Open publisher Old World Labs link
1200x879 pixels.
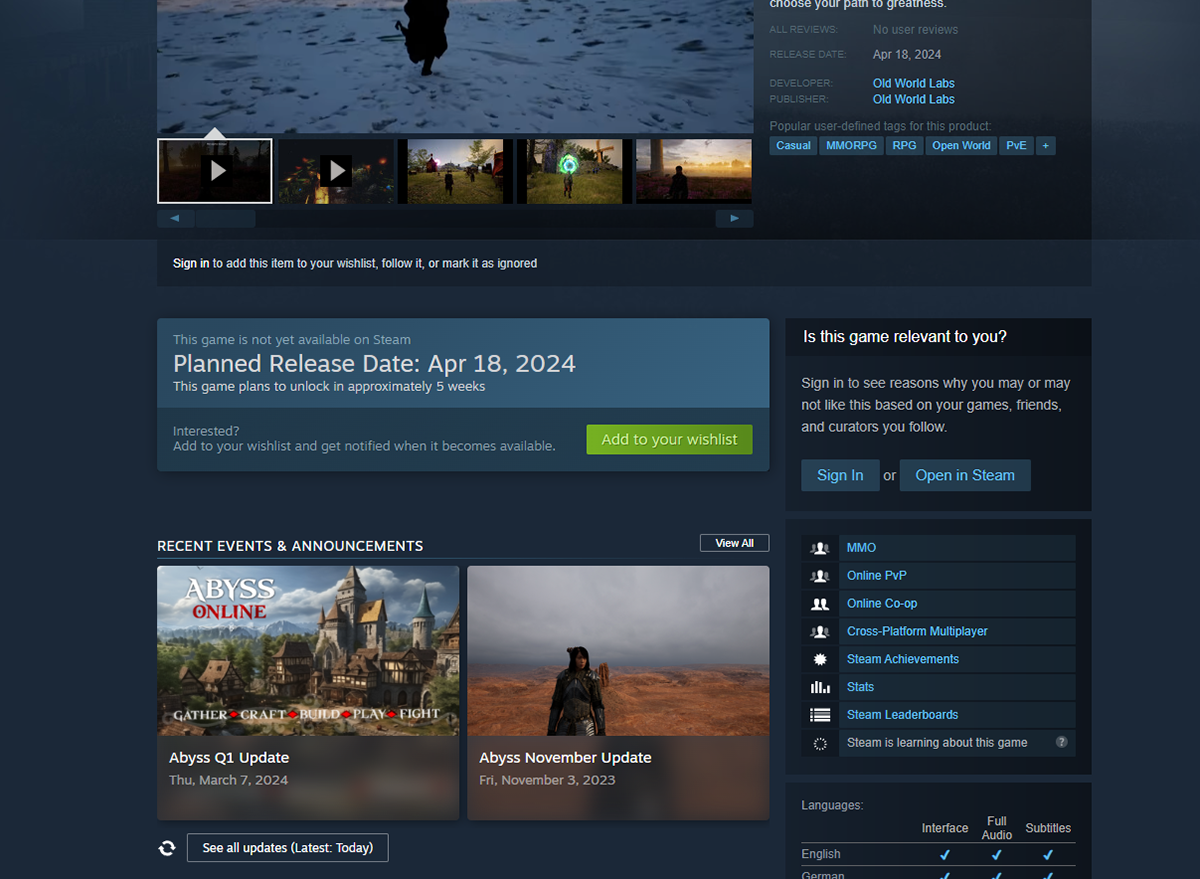point(913,99)
